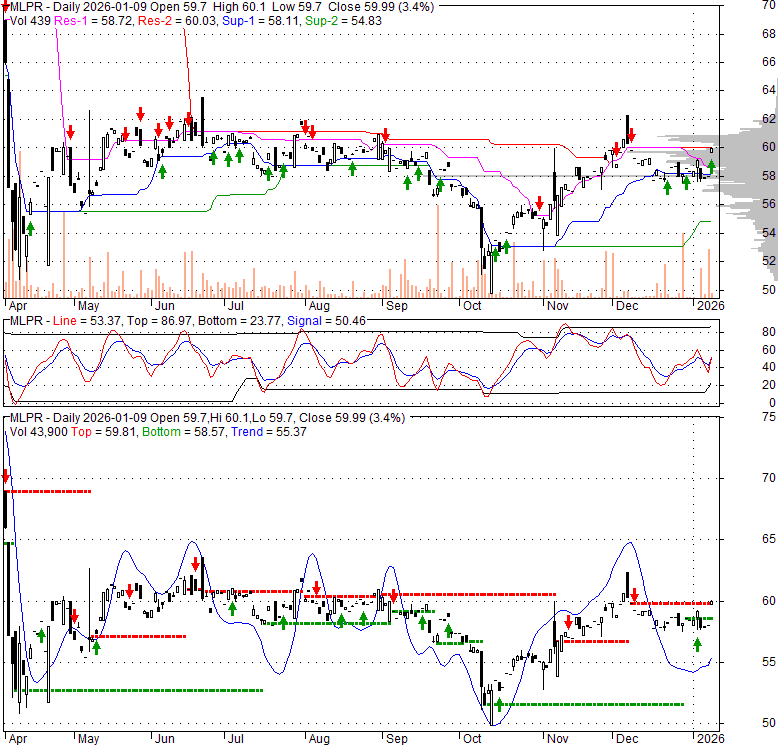780x745 pixels.
Task: Click the green up arrow at January 2026, top chart
Action: [x=712, y=166]
